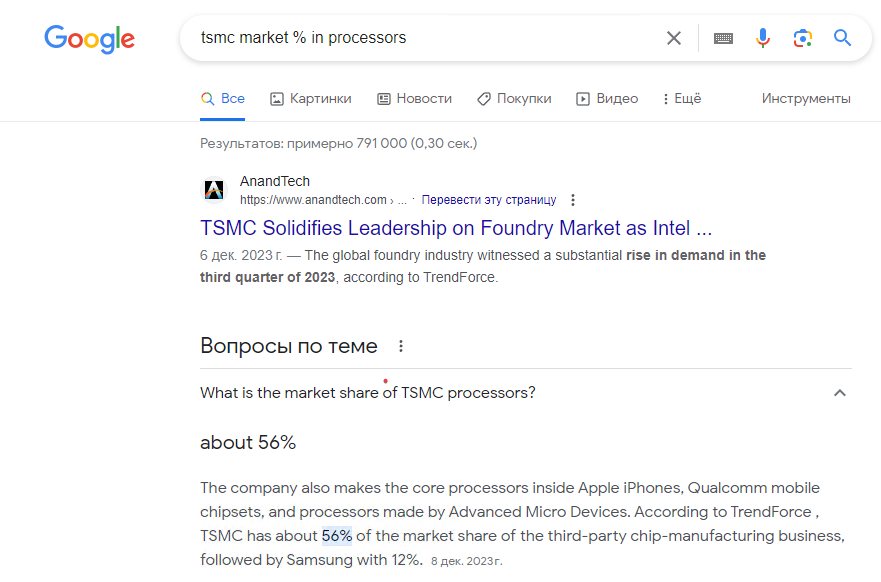Open the Покупки tab
The image size is (881, 582).
[x=514, y=98]
